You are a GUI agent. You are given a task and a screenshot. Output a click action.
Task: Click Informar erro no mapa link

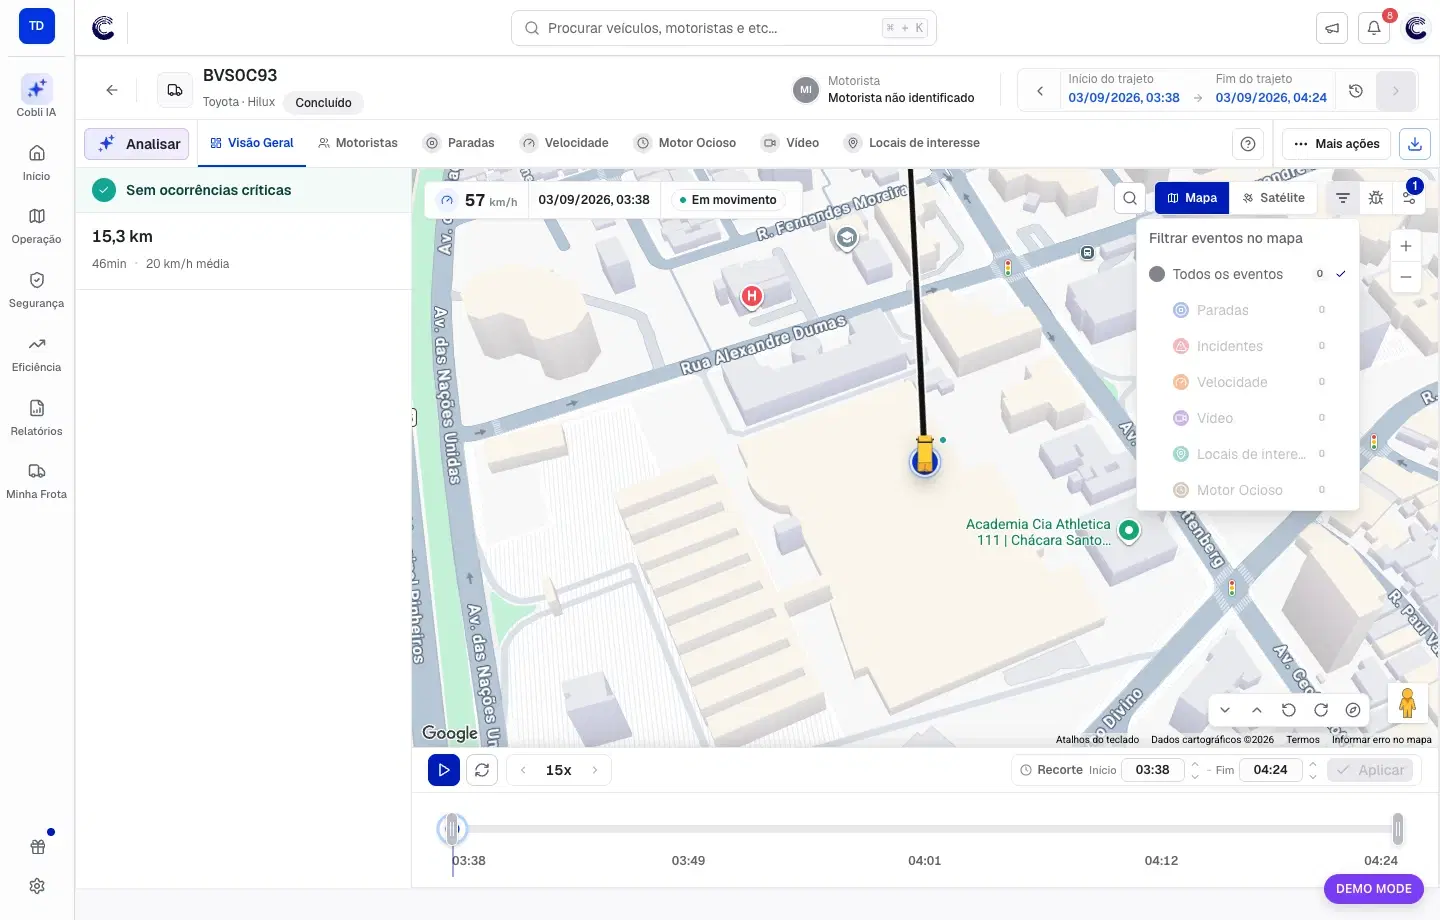(1381, 740)
